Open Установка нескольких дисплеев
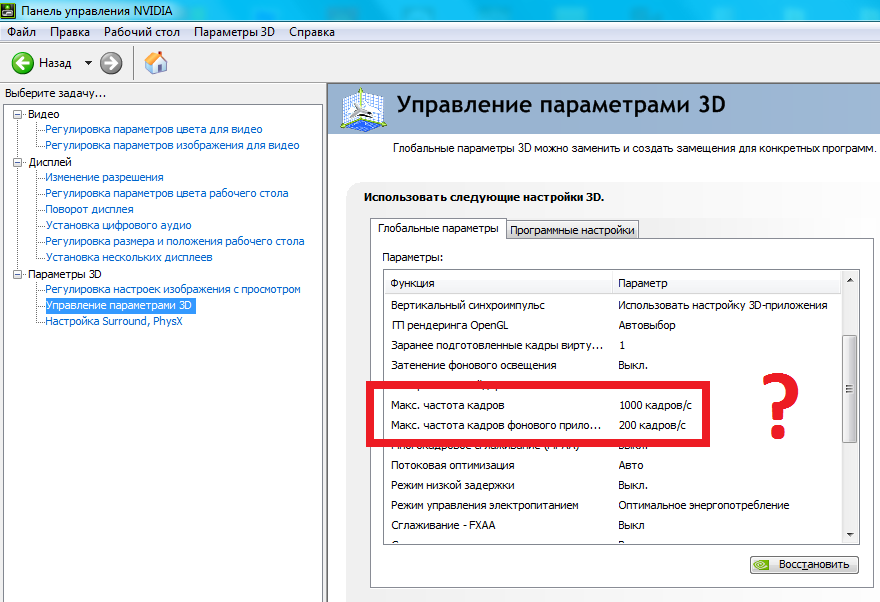 click(129, 257)
